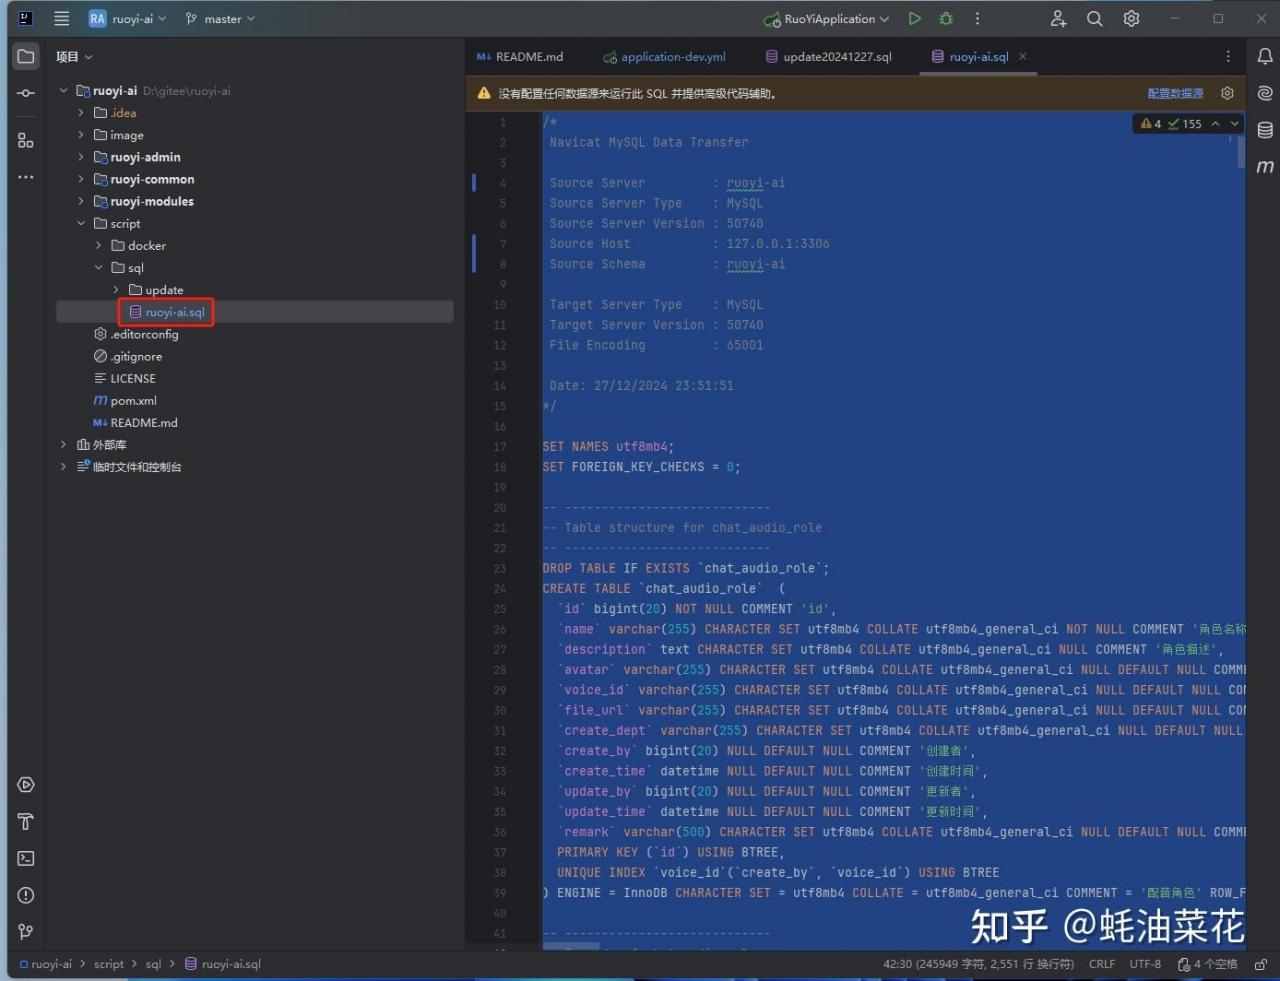Screen dimensions: 1280x981
Task: Expand 临时文件和控制台 node
Action: (64, 467)
